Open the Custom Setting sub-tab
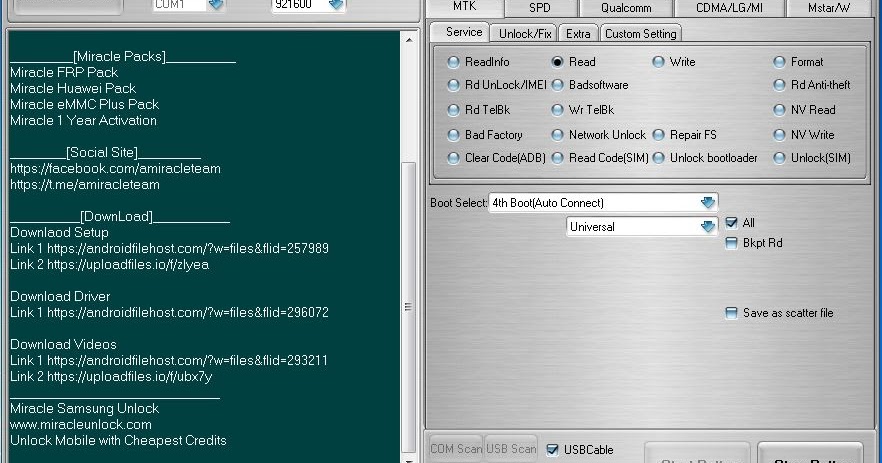This screenshot has width=882, height=463. tap(641, 34)
